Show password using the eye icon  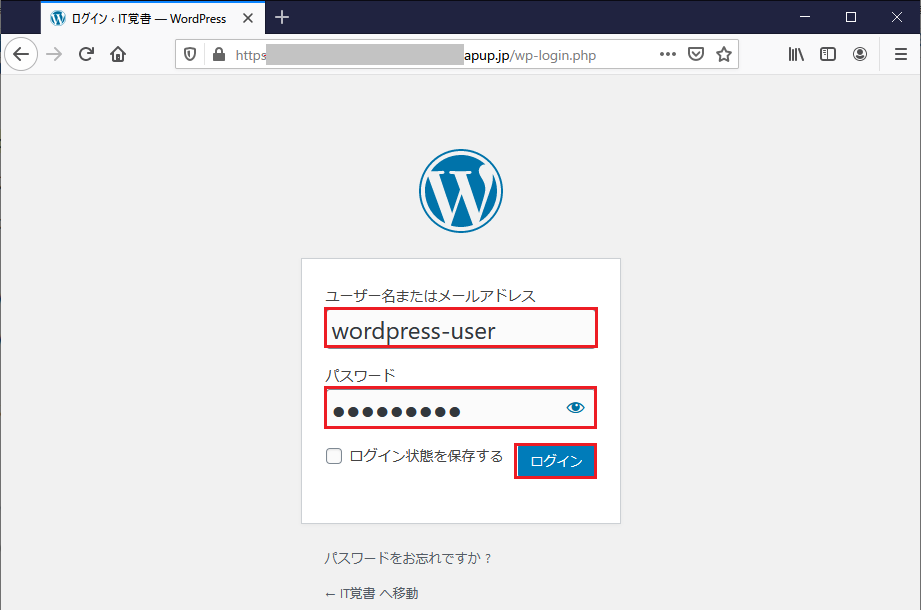tap(575, 408)
